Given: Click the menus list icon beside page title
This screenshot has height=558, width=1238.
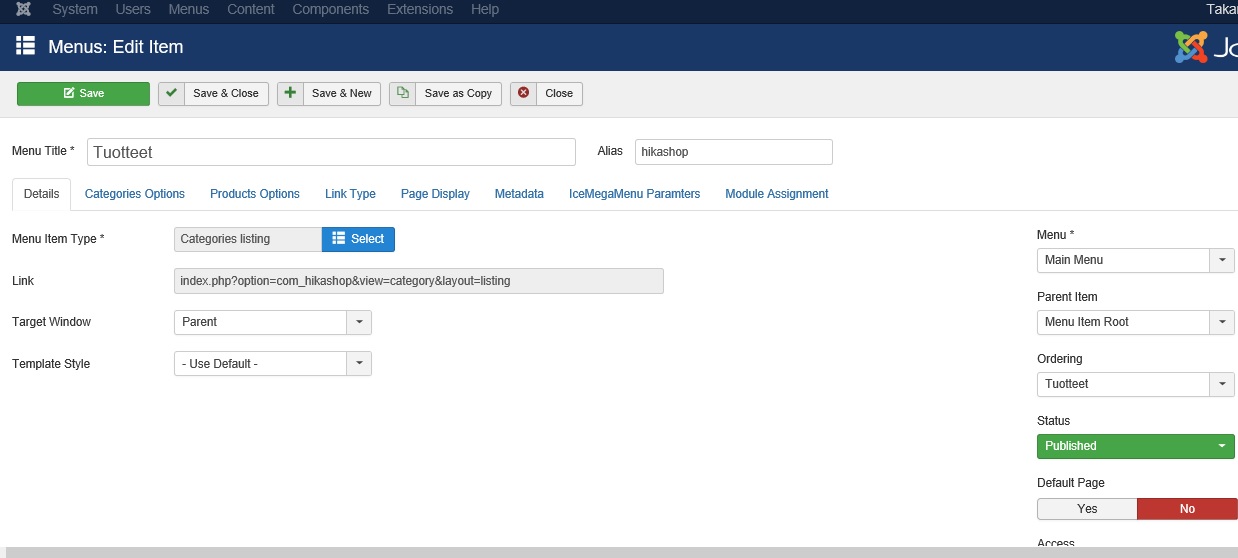Looking at the screenshot, I should click(x=26, y=46).
